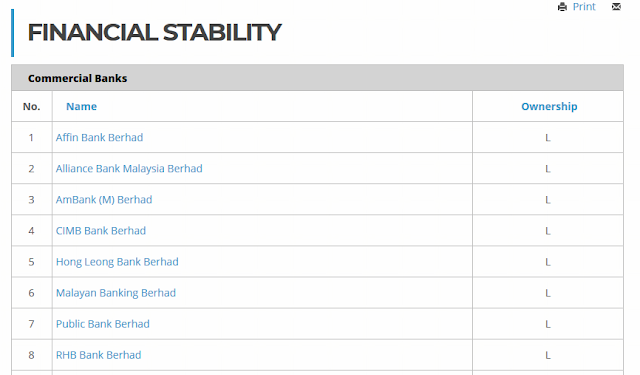Click the FINANCIAL STABILITY page heading
Screen dimensions: 640x375
click(x=155, y=33)
